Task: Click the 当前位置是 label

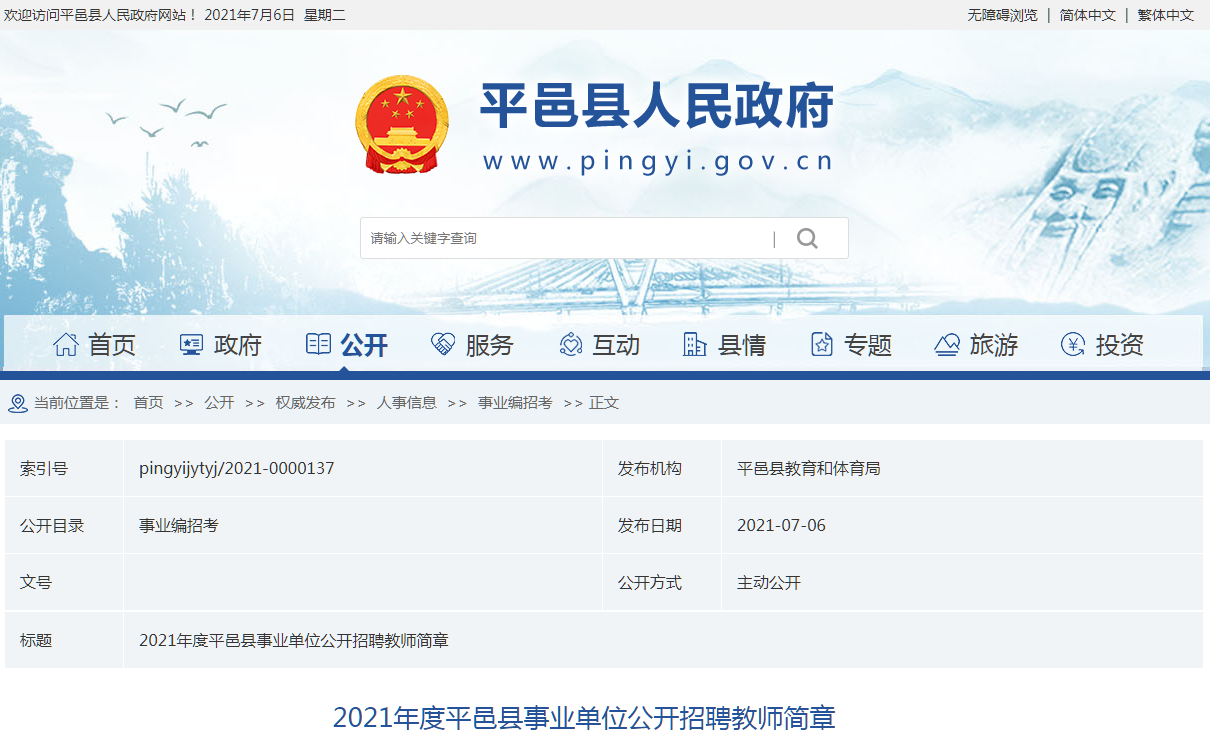Action: 77,403
